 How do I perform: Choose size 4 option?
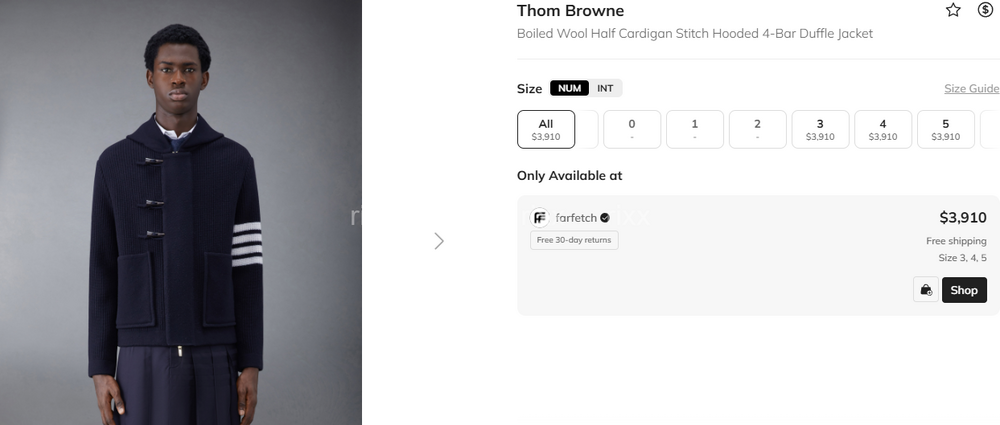[883, 129]
